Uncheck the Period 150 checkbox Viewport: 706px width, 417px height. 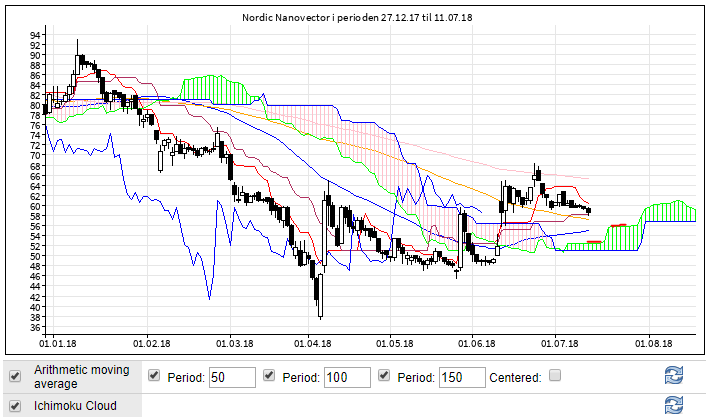point(384,375)
